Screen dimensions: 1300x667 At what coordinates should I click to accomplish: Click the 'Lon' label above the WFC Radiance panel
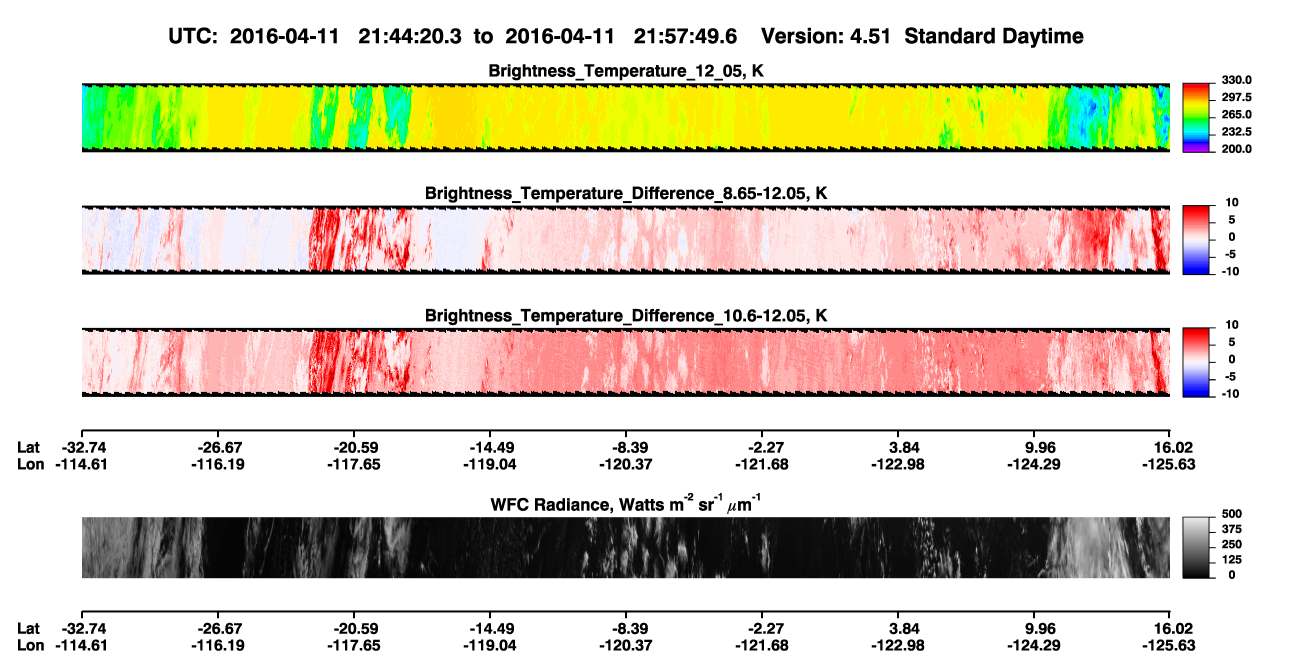point(30,463)
